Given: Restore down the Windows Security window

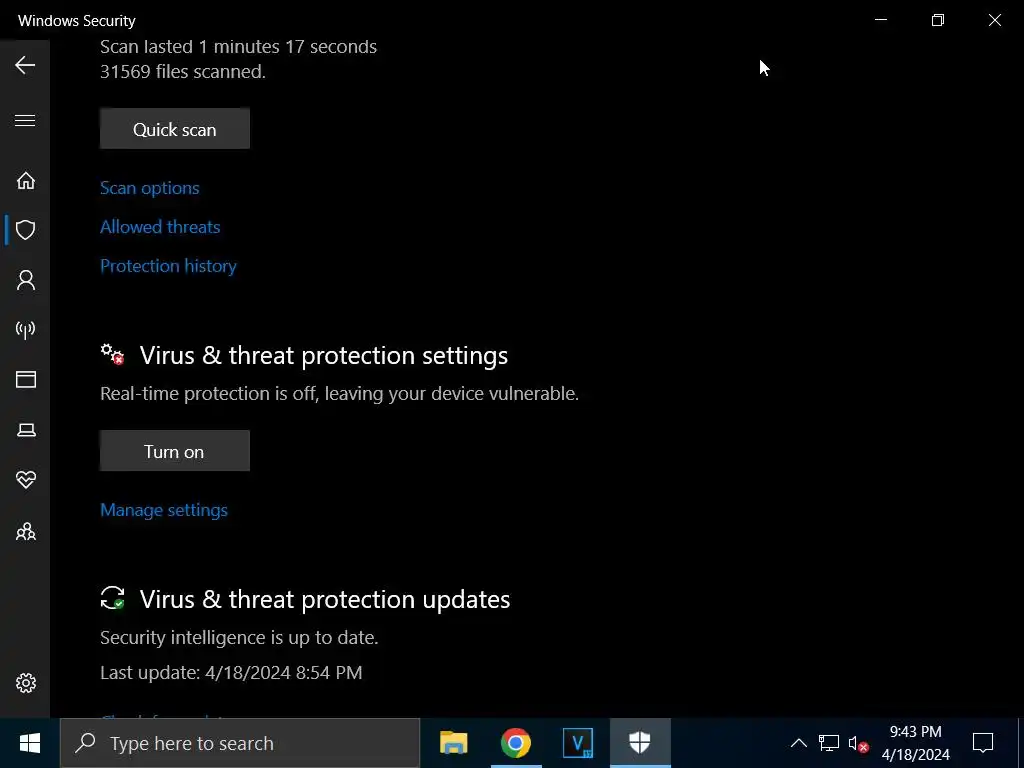Looking at the screenshot, I should click(938, 20).
